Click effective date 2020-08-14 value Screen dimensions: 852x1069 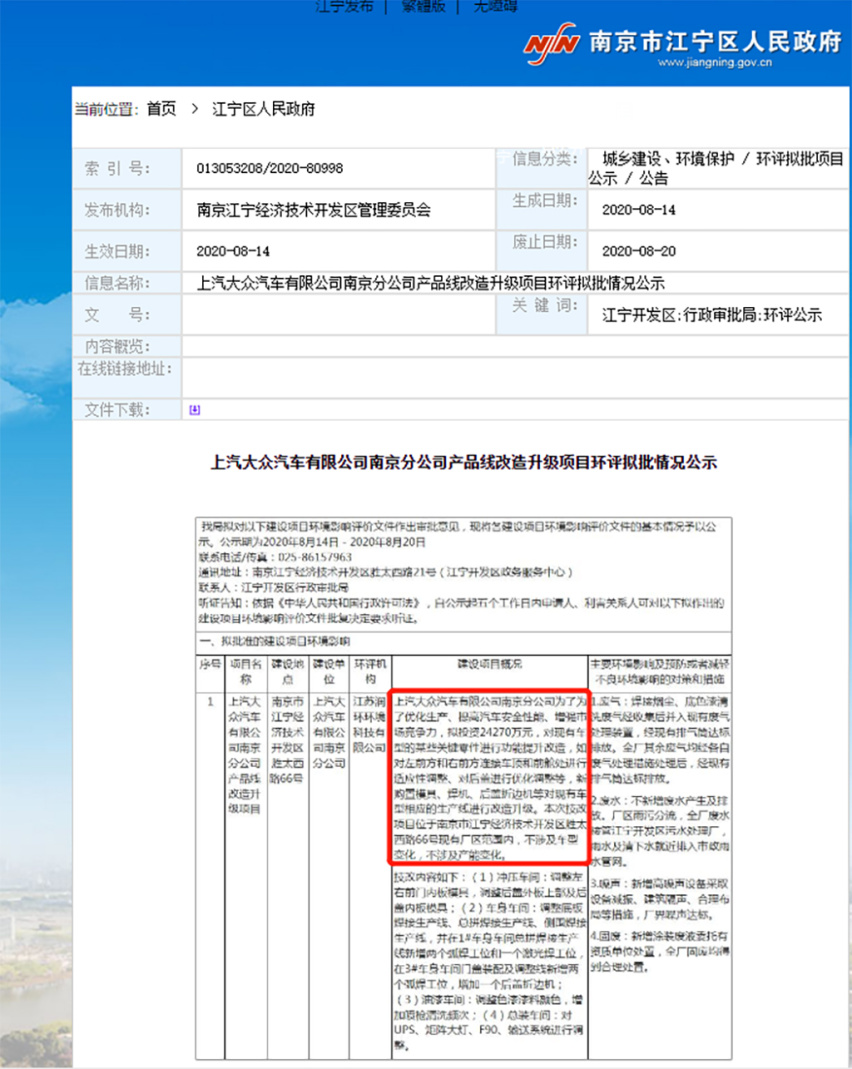point(233,252)
